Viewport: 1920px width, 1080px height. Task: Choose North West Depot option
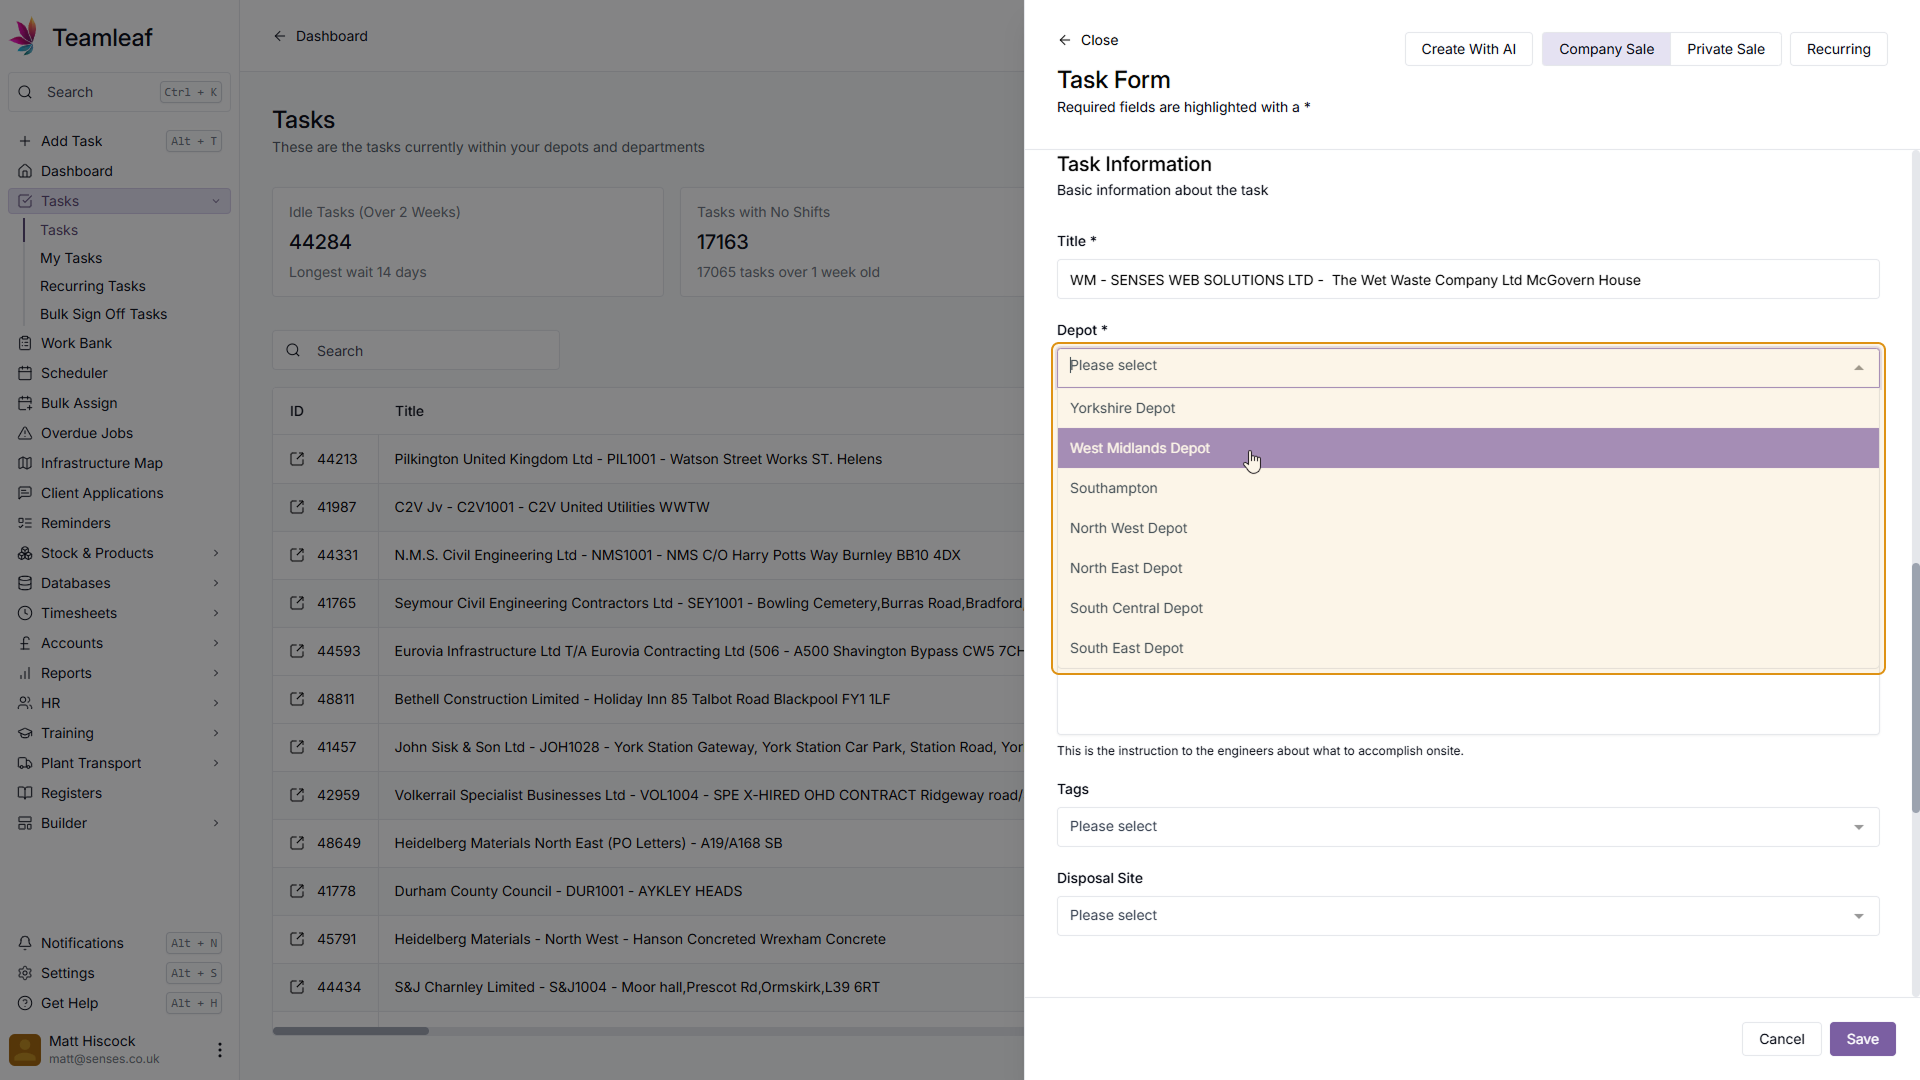tap(1468, 528)
